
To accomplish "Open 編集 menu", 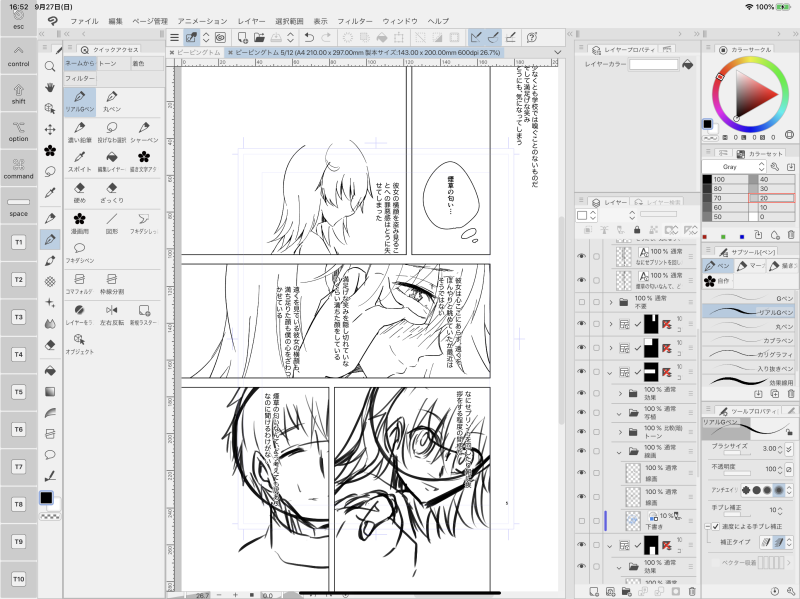I will (x=115, y=21).
